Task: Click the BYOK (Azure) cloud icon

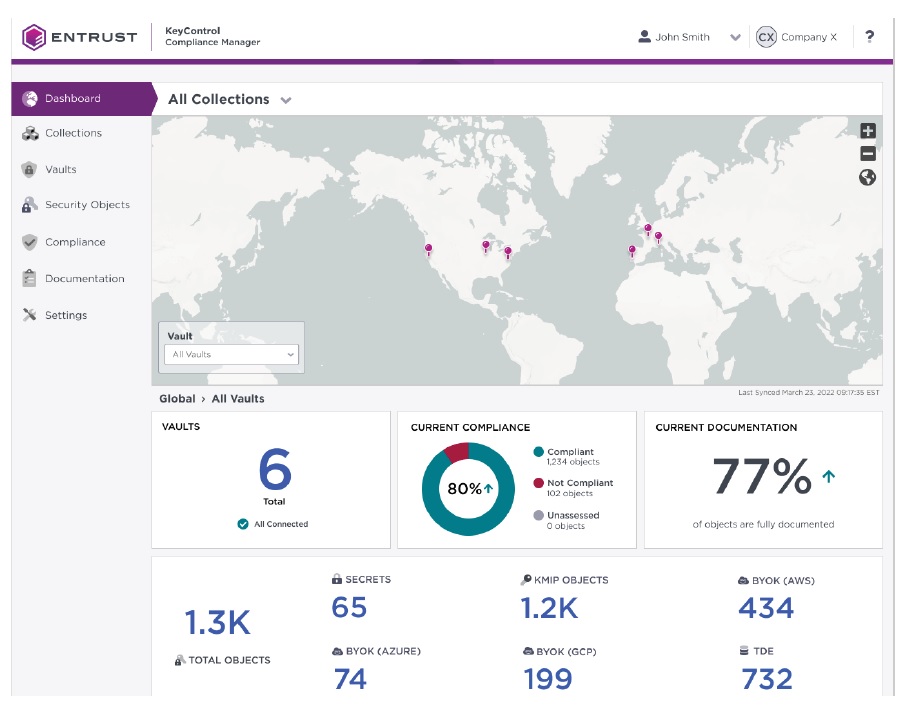Action: click(x=337, y=651)
